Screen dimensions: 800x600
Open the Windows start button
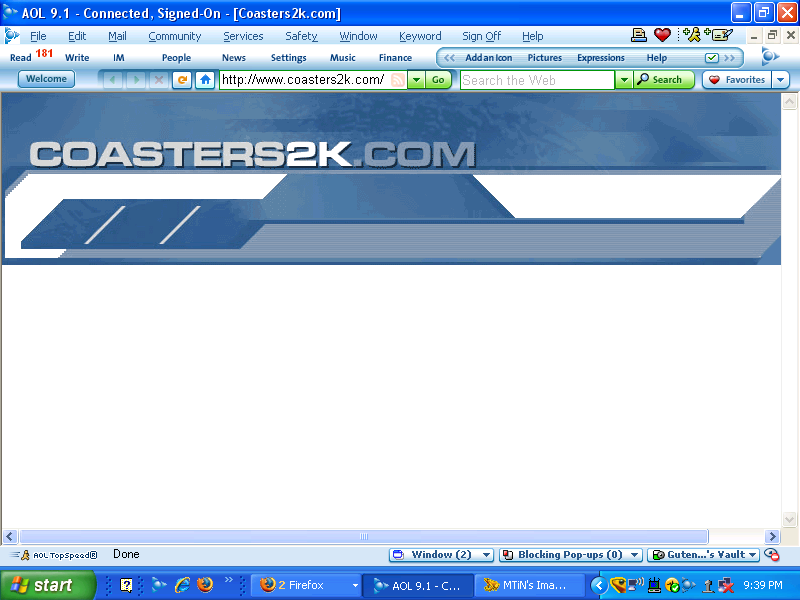(x=48, y=585)
